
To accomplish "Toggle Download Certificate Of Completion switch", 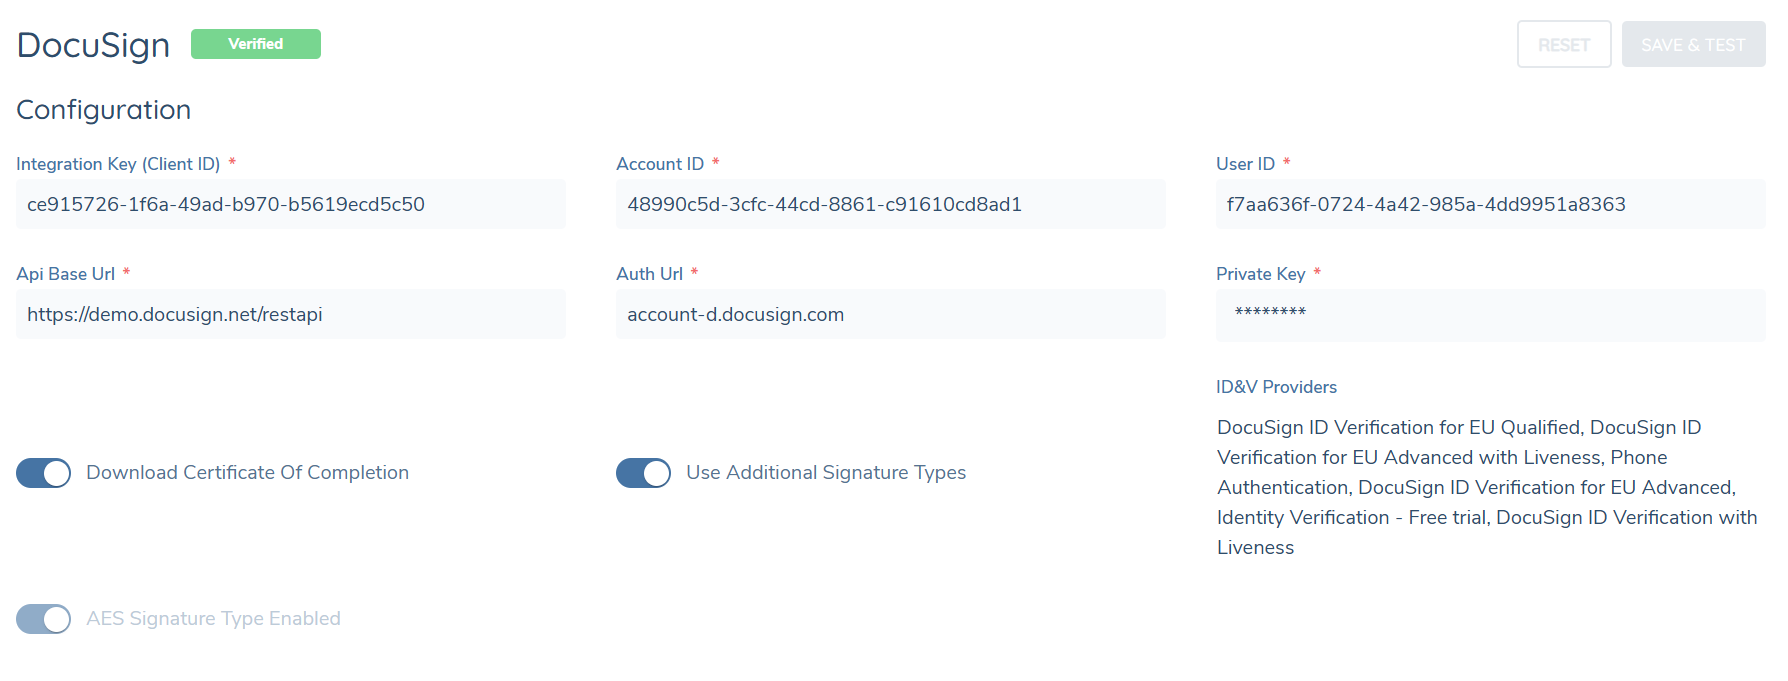I will coord(44,473).
